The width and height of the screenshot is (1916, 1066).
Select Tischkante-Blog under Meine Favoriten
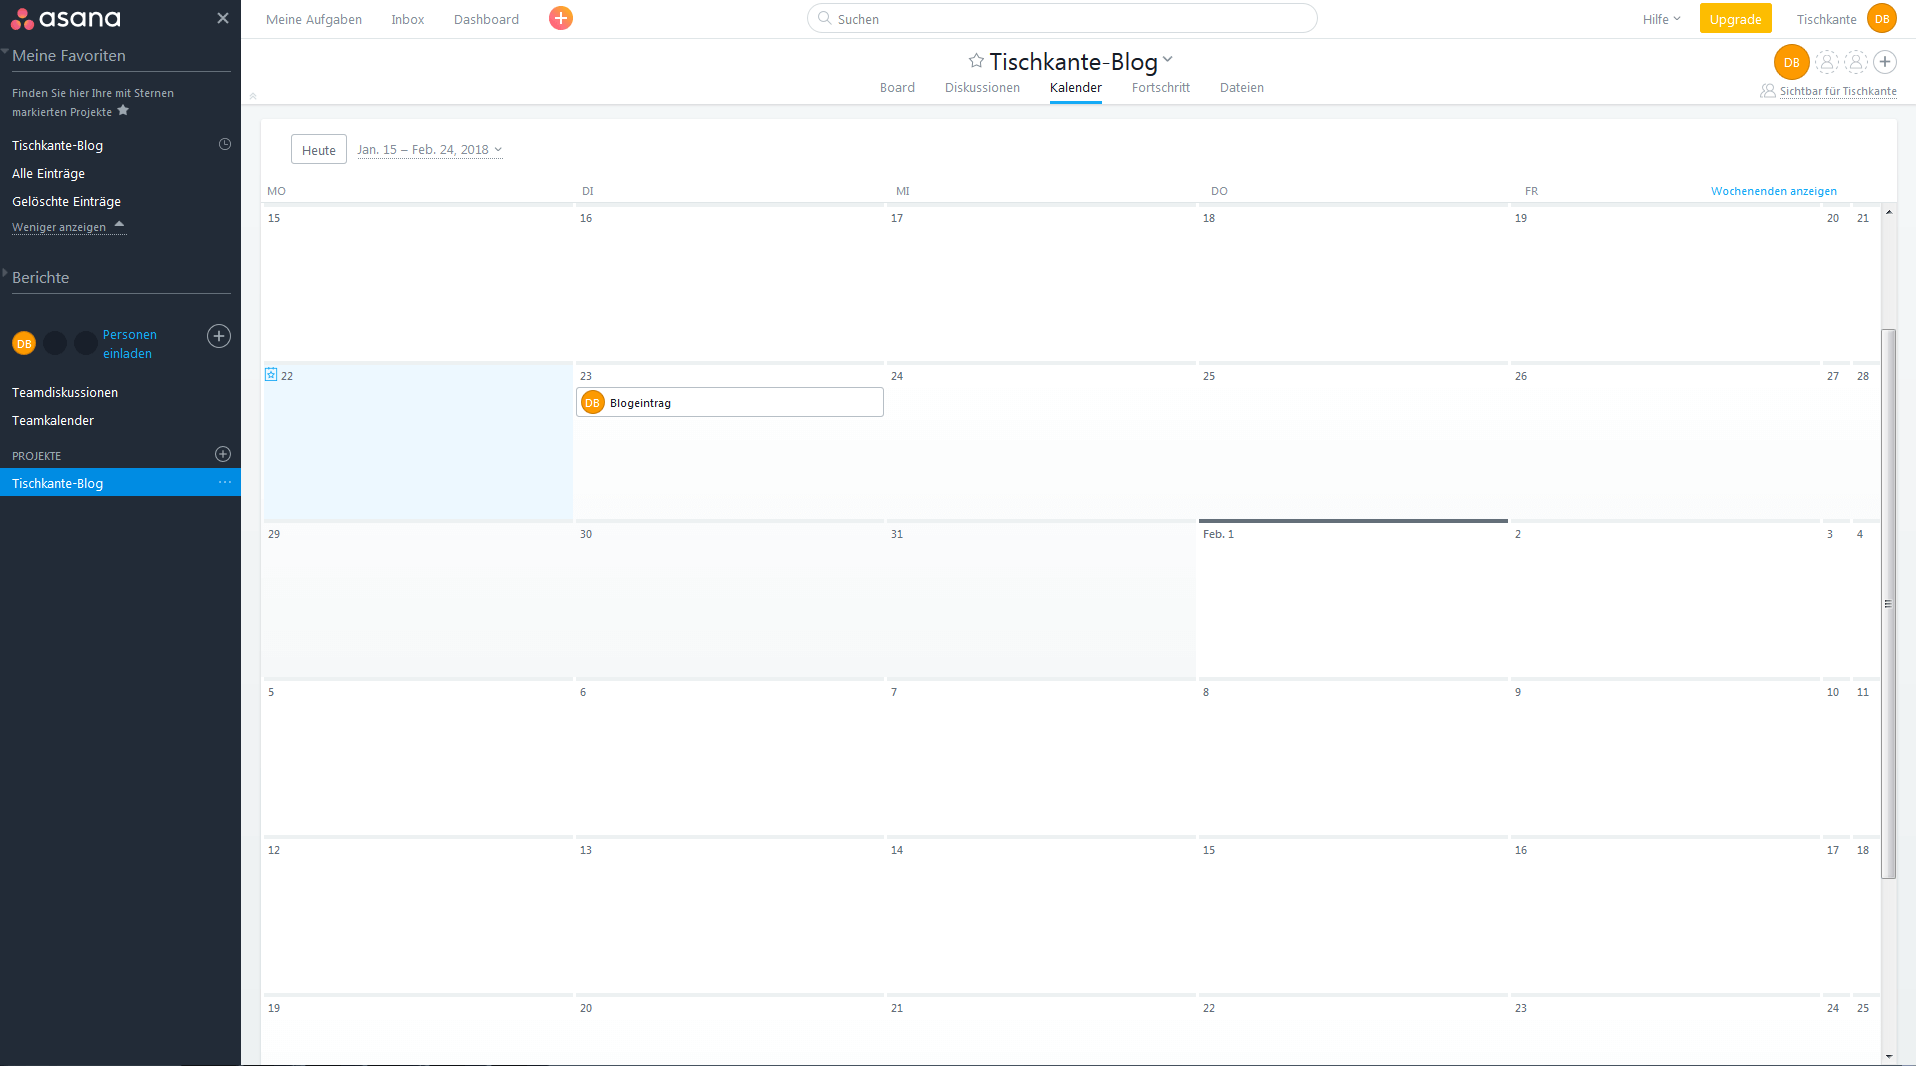click(57, 145)
